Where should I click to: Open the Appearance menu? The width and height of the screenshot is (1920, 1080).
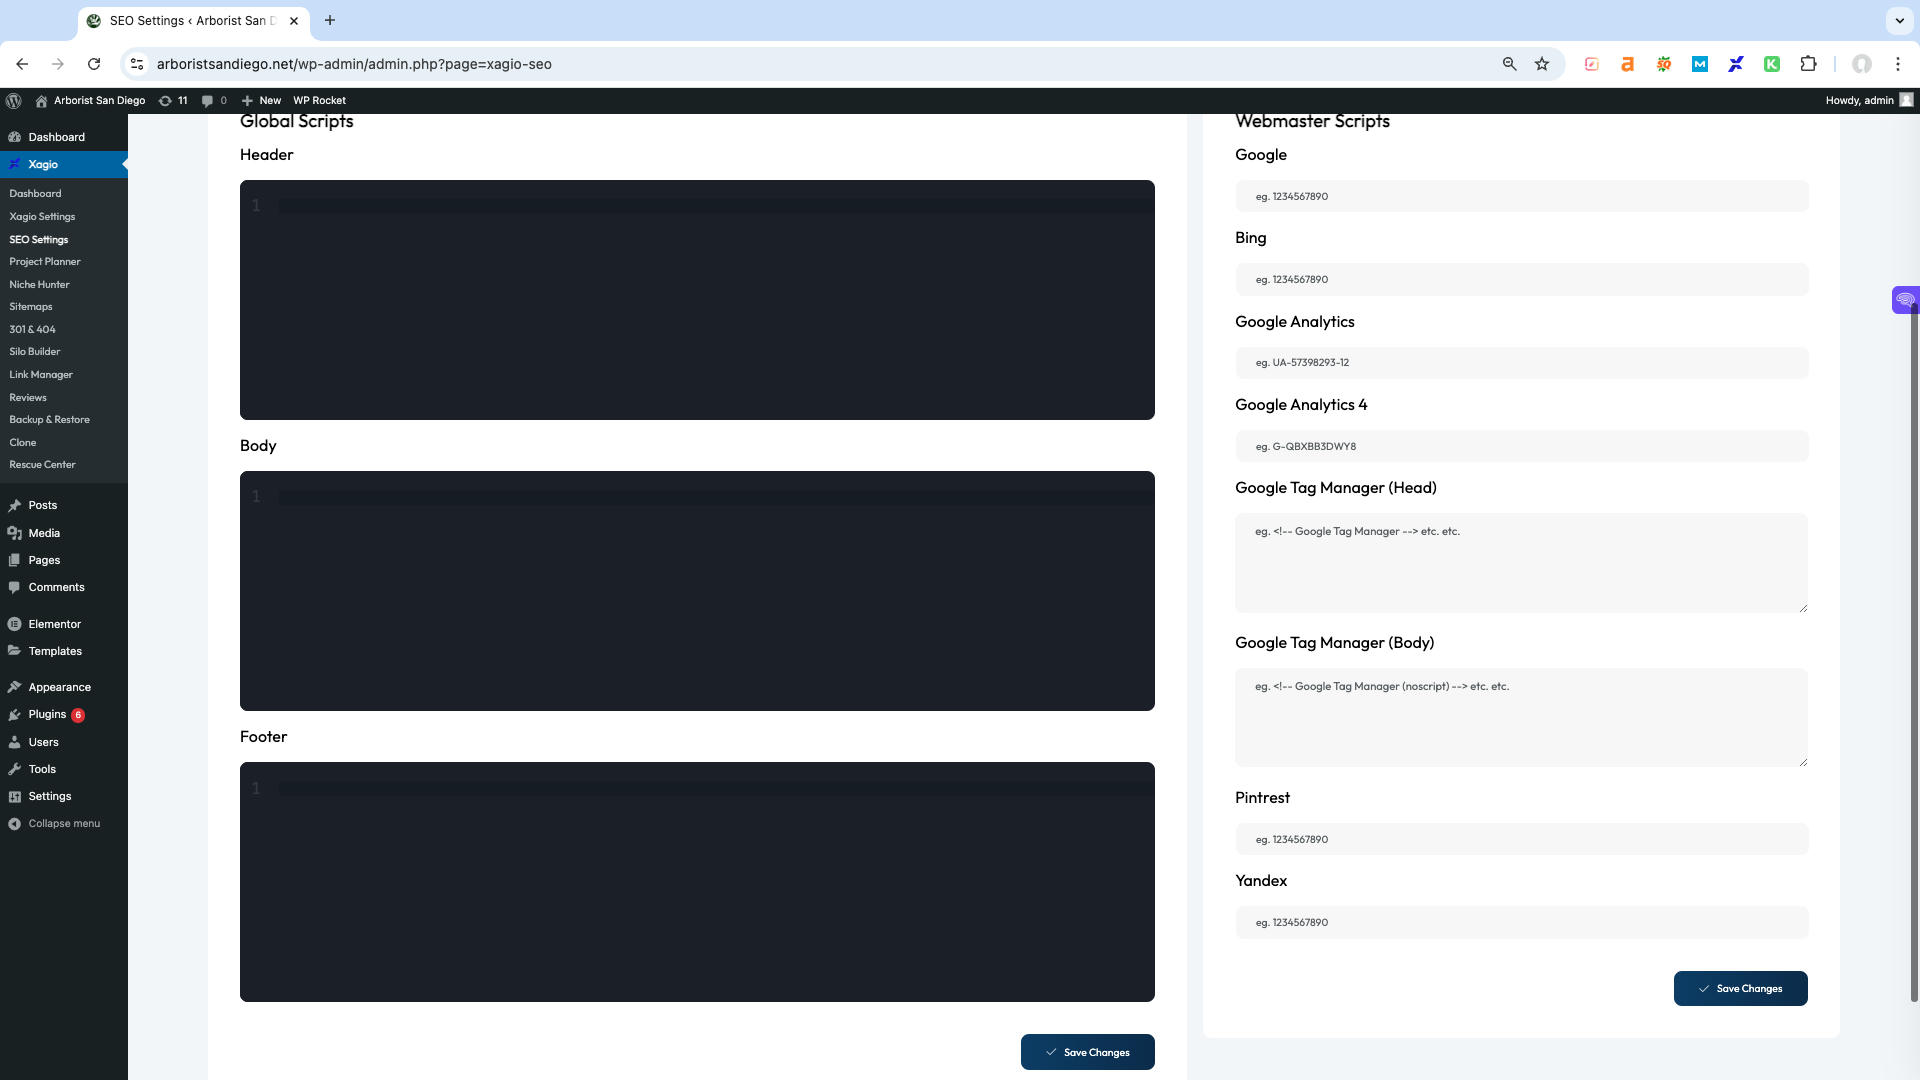[x=59, y=687]
